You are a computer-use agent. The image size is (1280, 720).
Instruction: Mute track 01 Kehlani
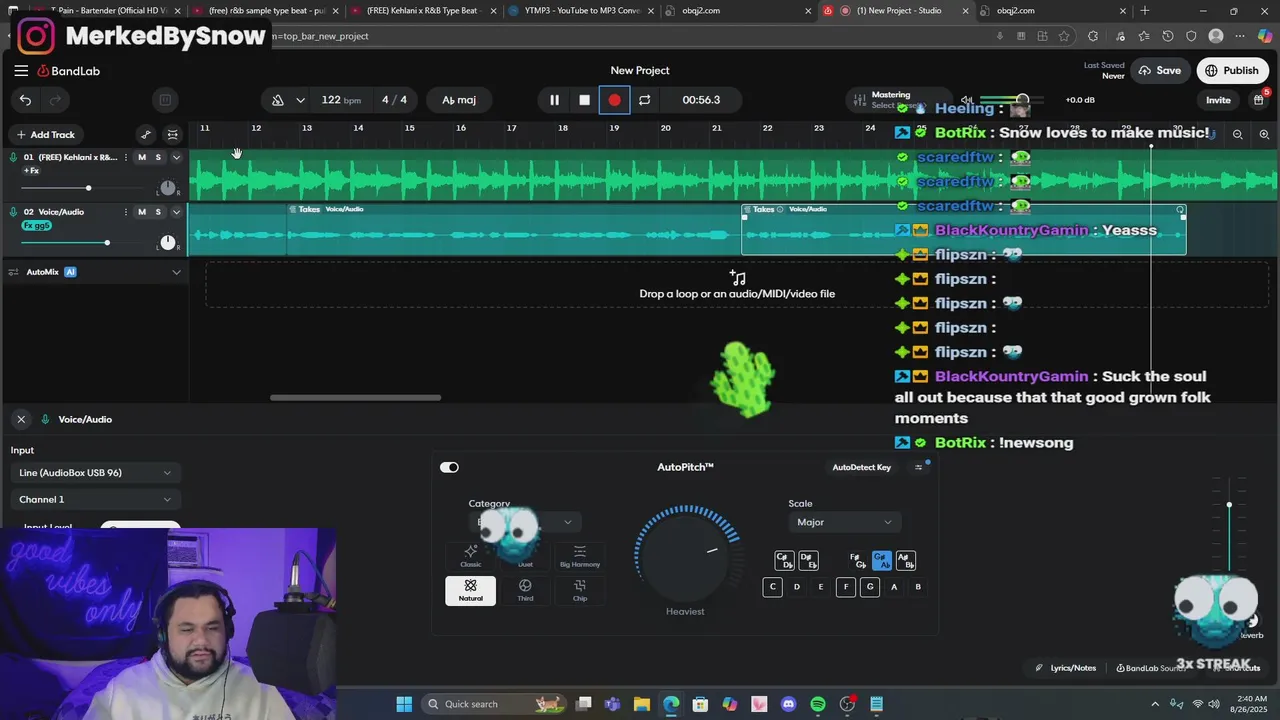pyautogui.click(x=142, y=157)
